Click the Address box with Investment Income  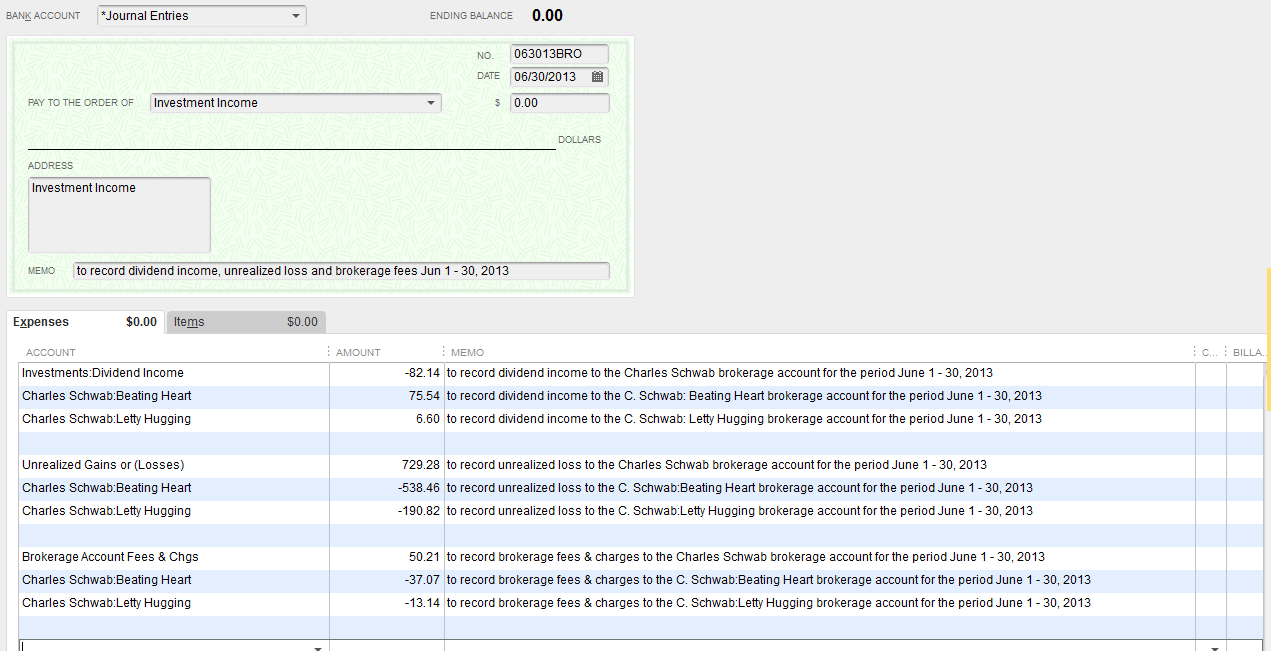point(119,215)
